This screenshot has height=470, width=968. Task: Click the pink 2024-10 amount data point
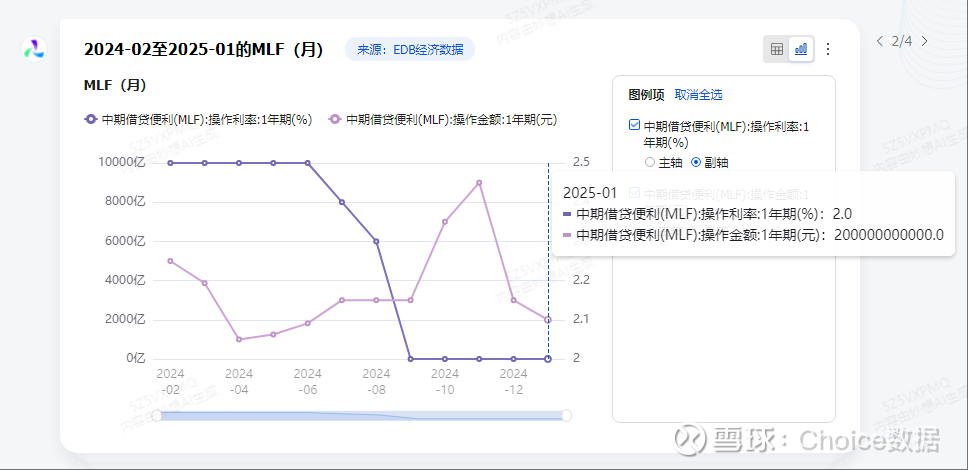444,221
